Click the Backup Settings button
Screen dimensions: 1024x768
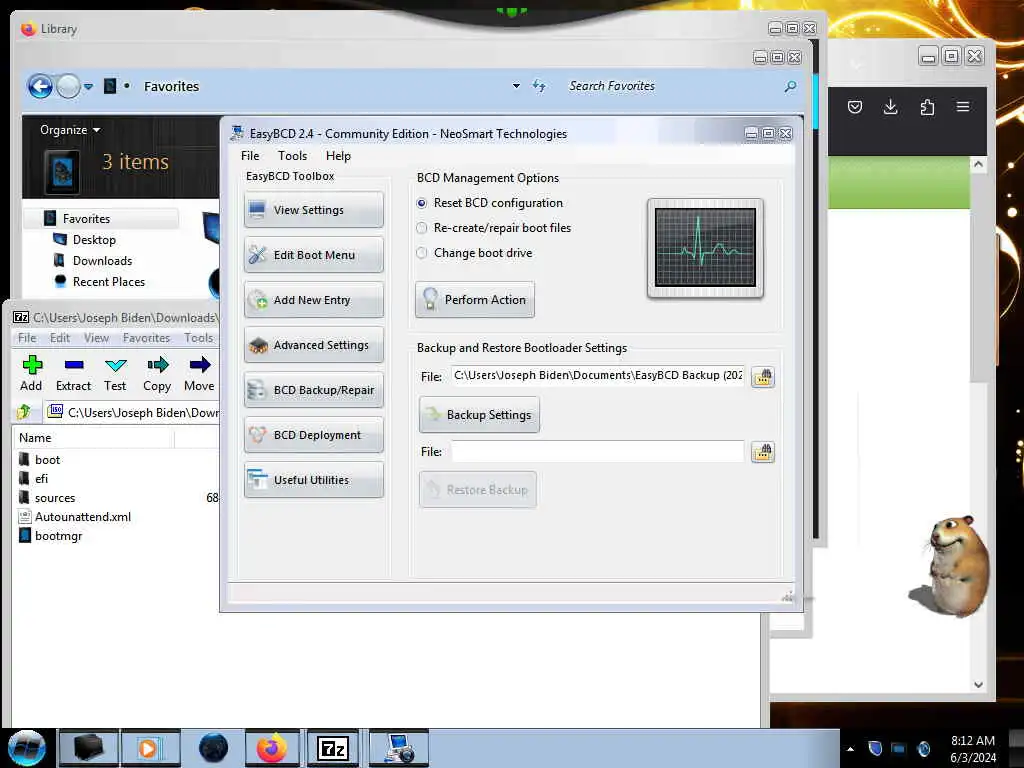479,415
